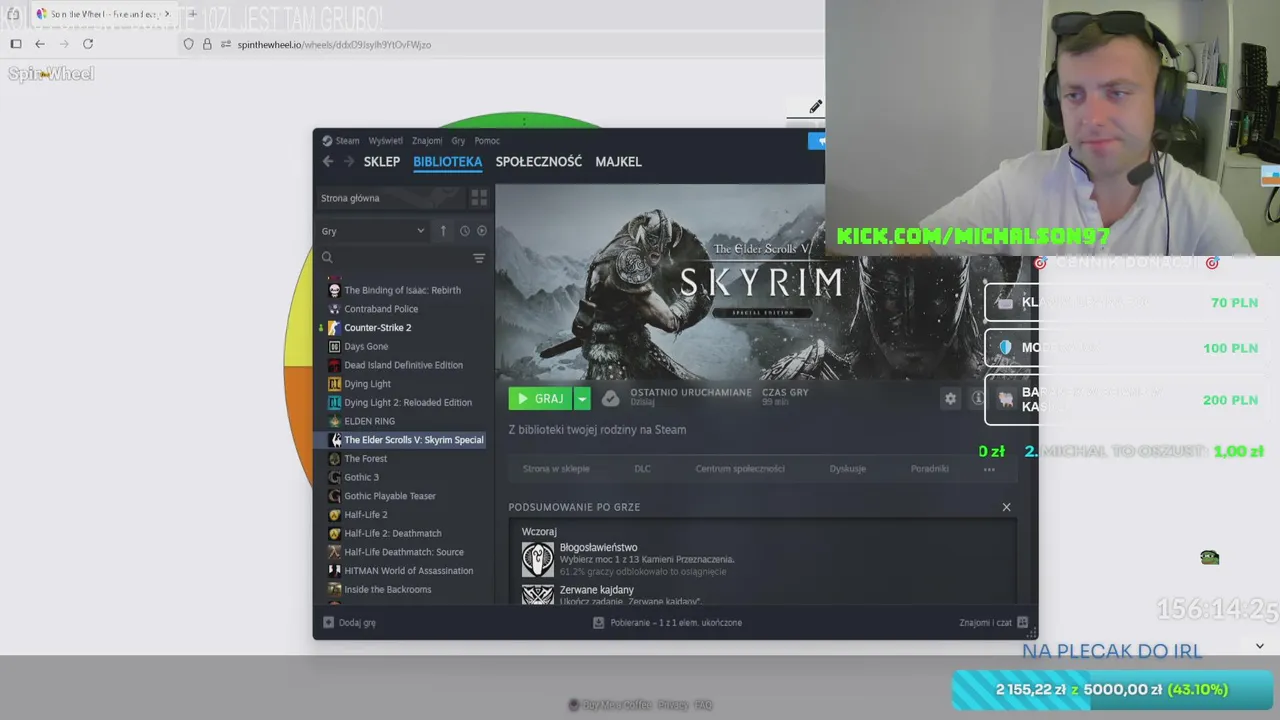The image size is (1280, 720).
Task: Go back in the browser
Action: pos(40,44)
